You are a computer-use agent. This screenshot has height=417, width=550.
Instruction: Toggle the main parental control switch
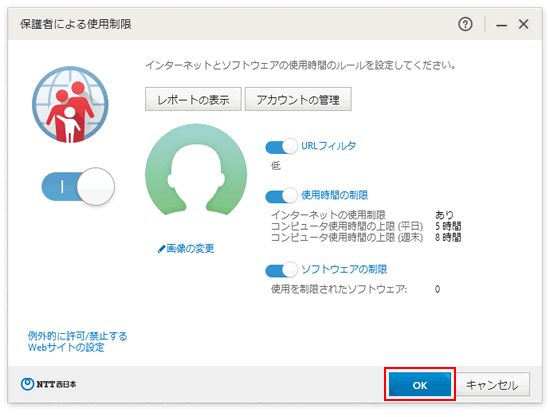coord(78,187)
